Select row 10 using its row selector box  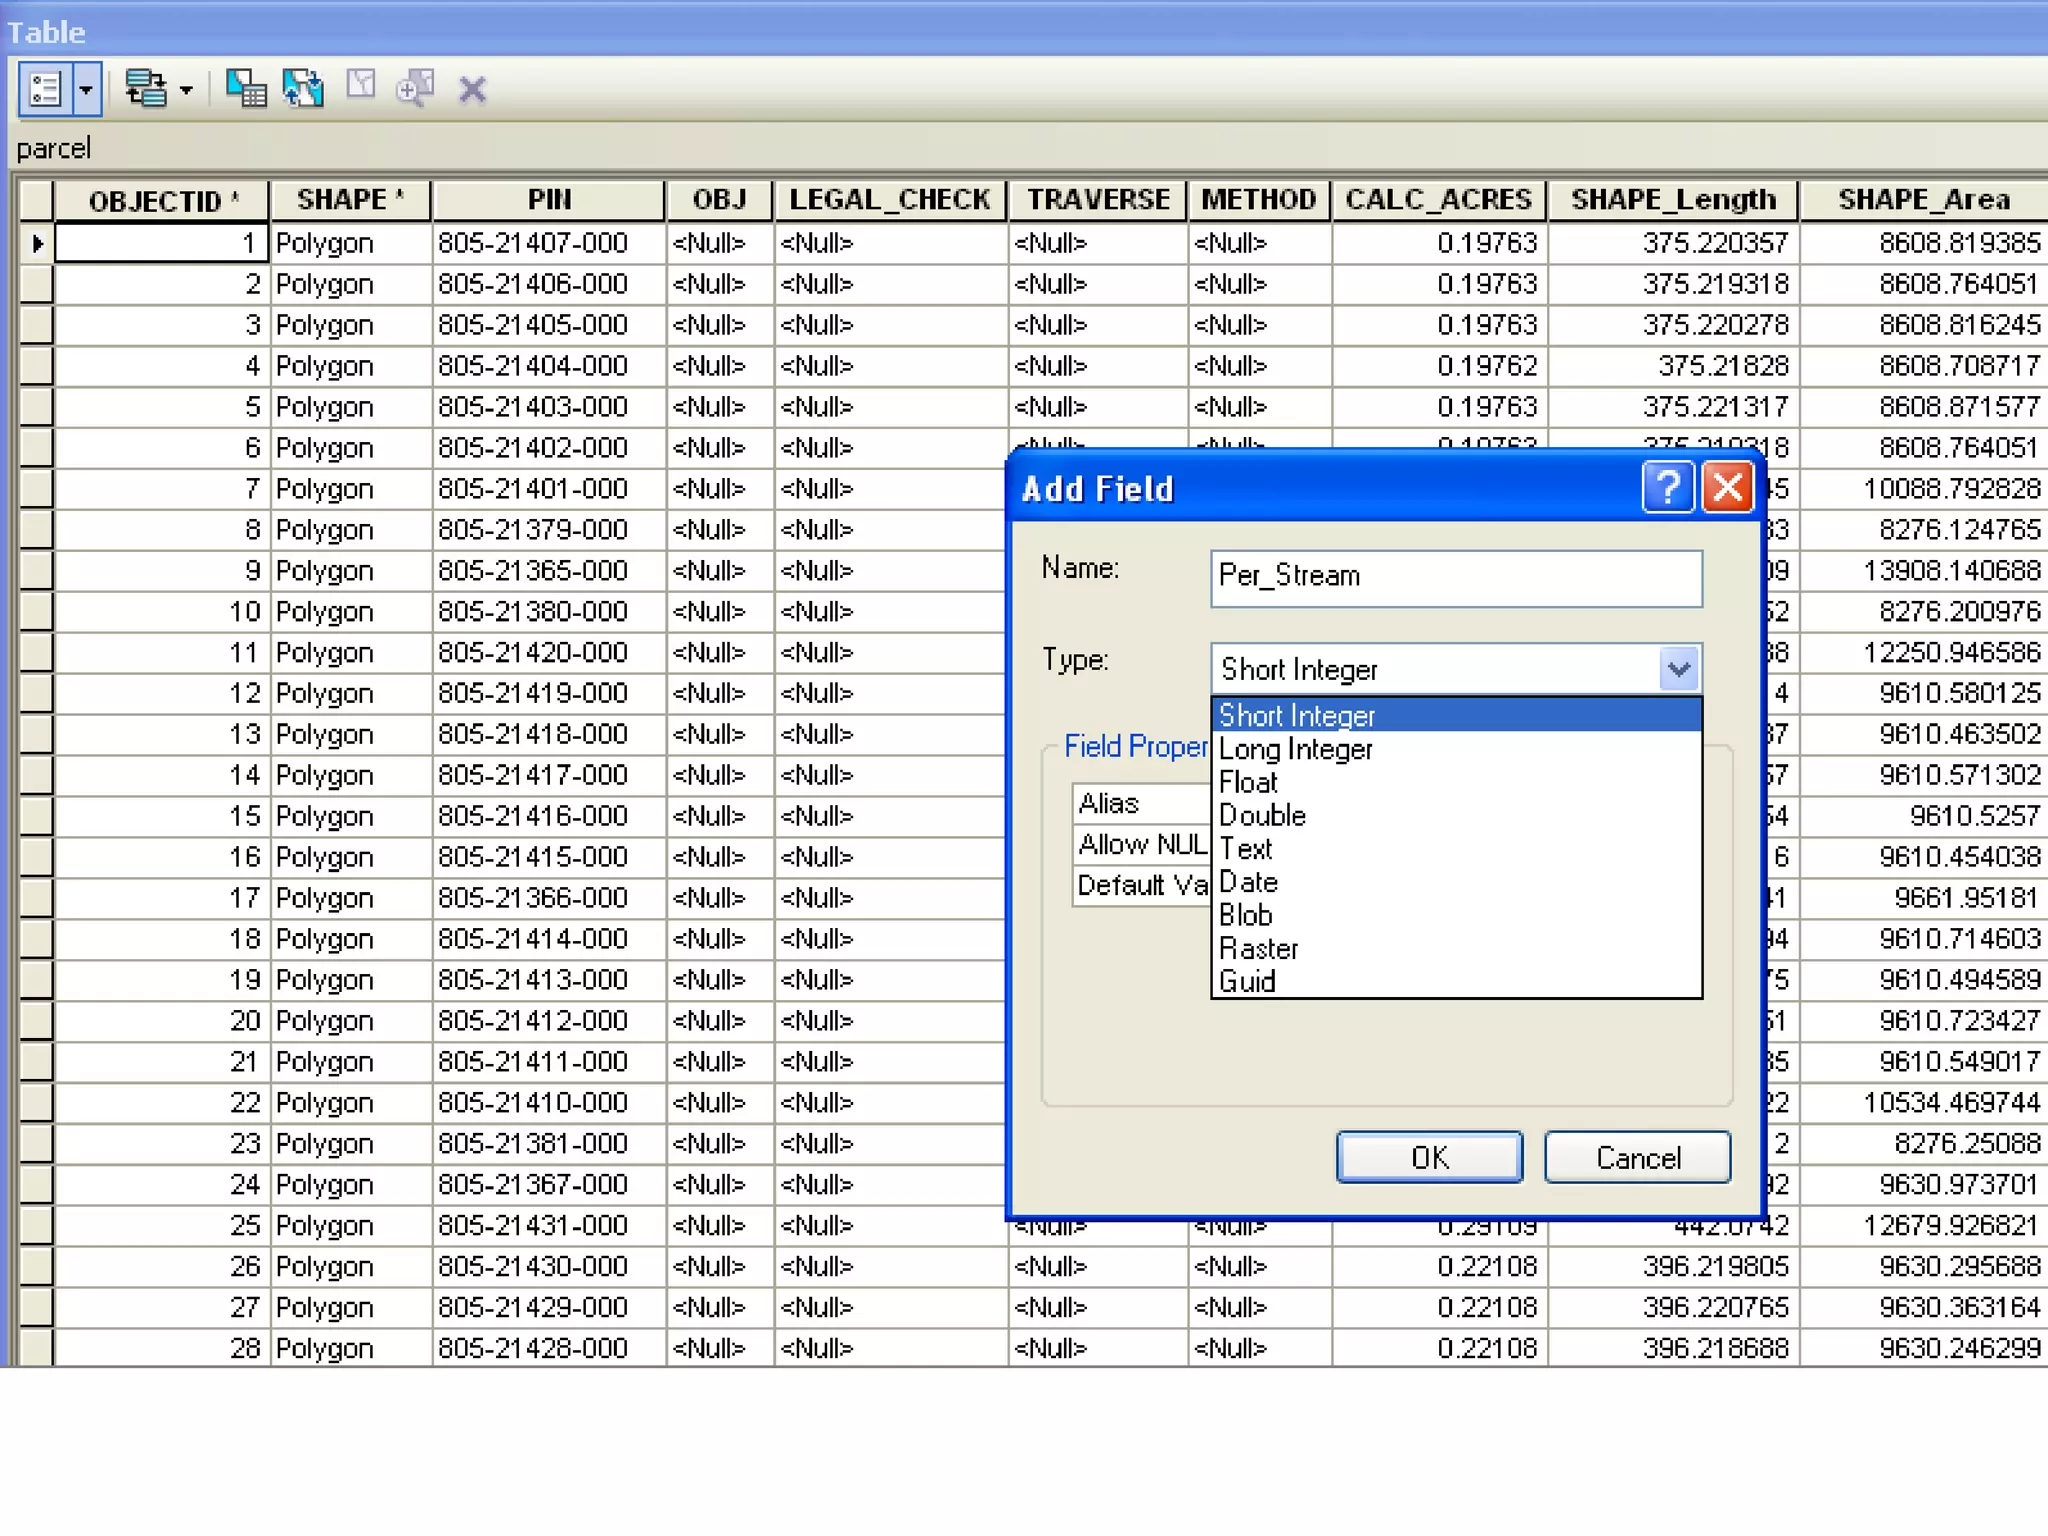pos(36,611)
